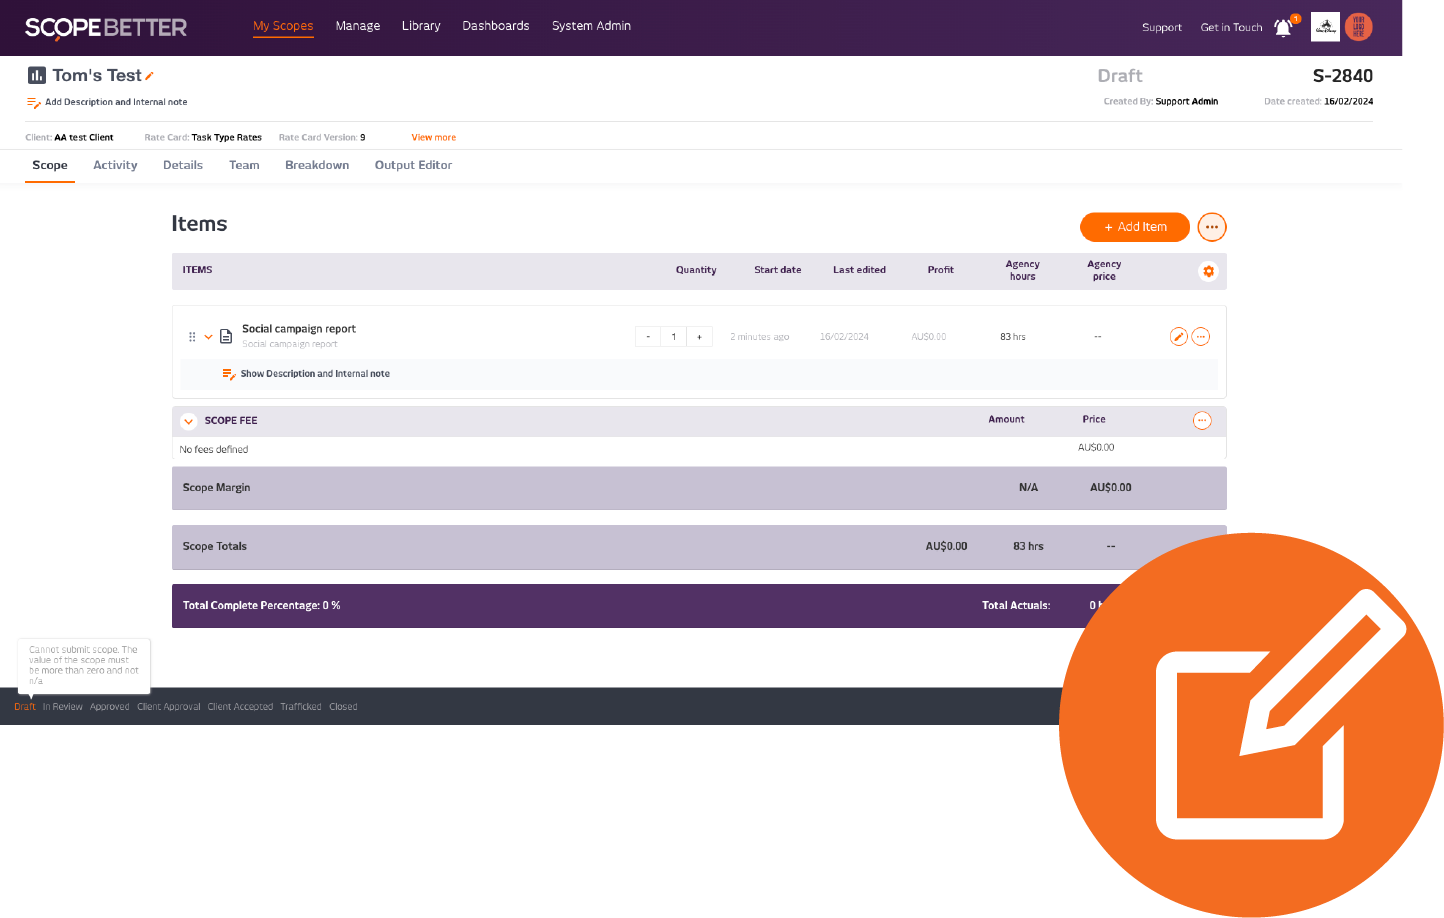Collapse the Scope Fee section
The width and height of the screenshot is (1444, 918).
tap(188, 421)
